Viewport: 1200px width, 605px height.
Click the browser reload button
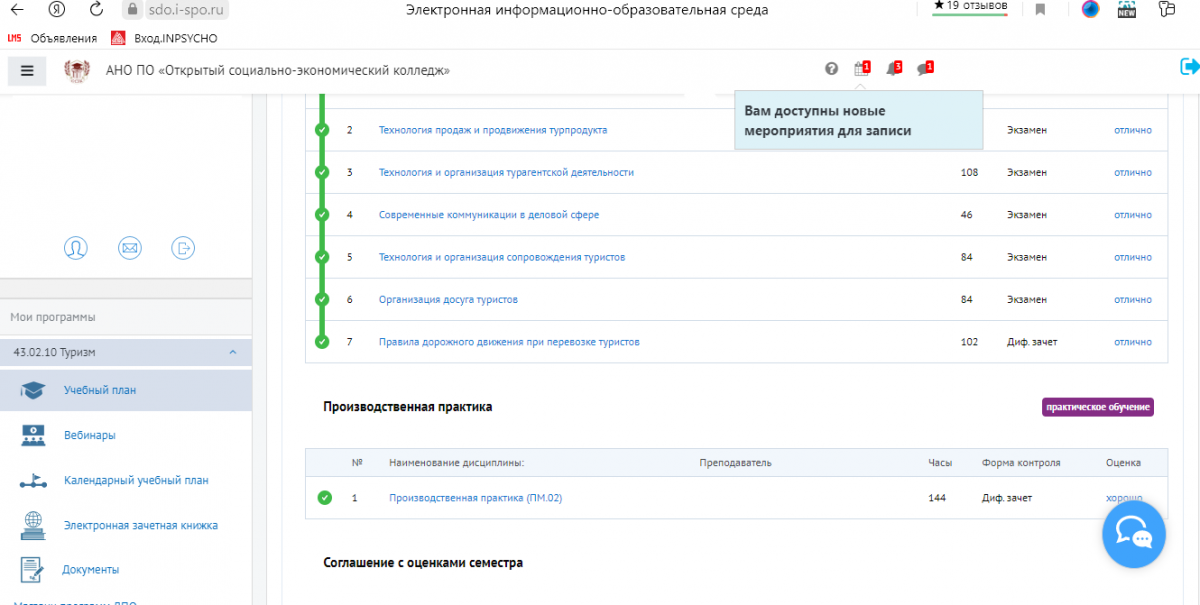coord(96,10)
